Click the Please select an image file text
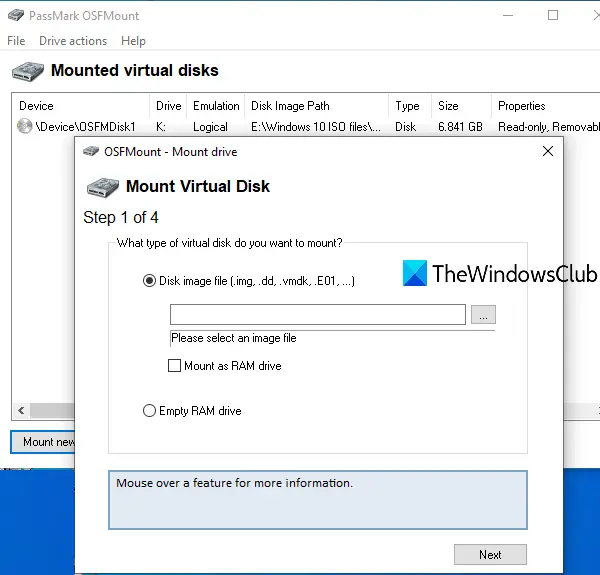The image size is (600, 575). click(233, 338)
